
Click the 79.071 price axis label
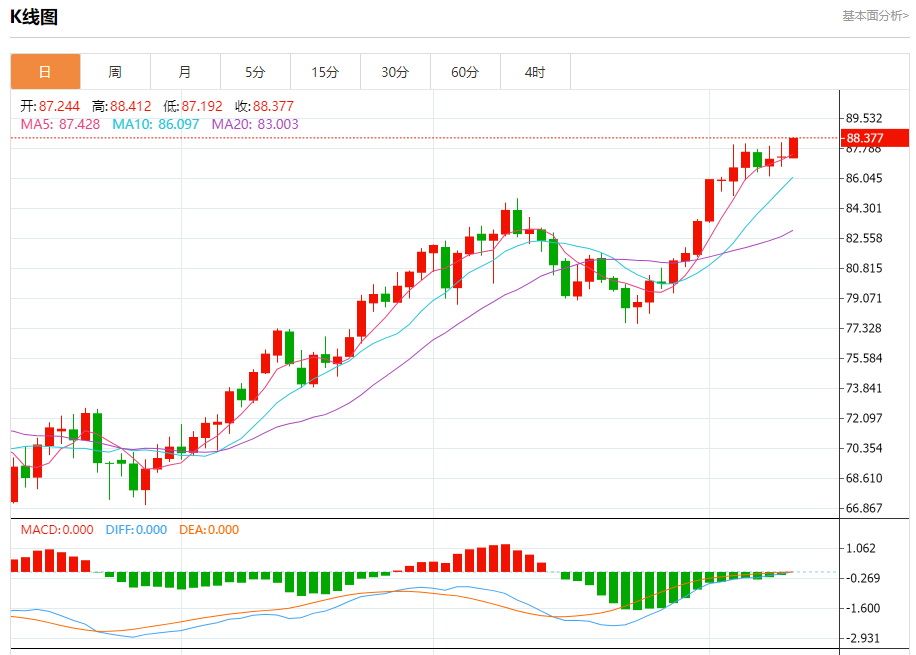tap(864, 298)
